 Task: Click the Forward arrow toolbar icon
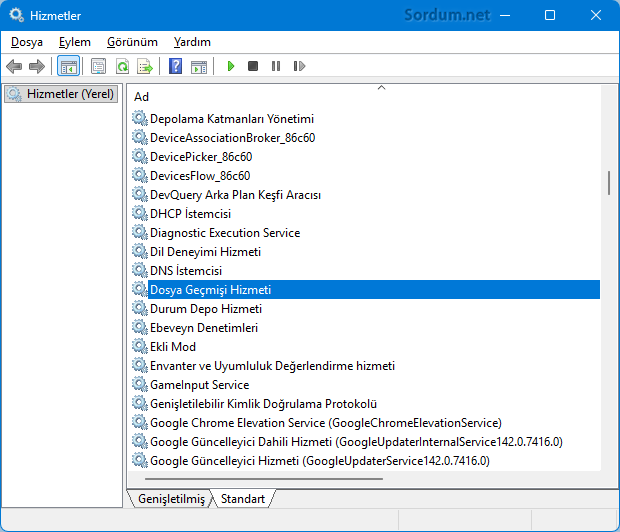[37, 66]
